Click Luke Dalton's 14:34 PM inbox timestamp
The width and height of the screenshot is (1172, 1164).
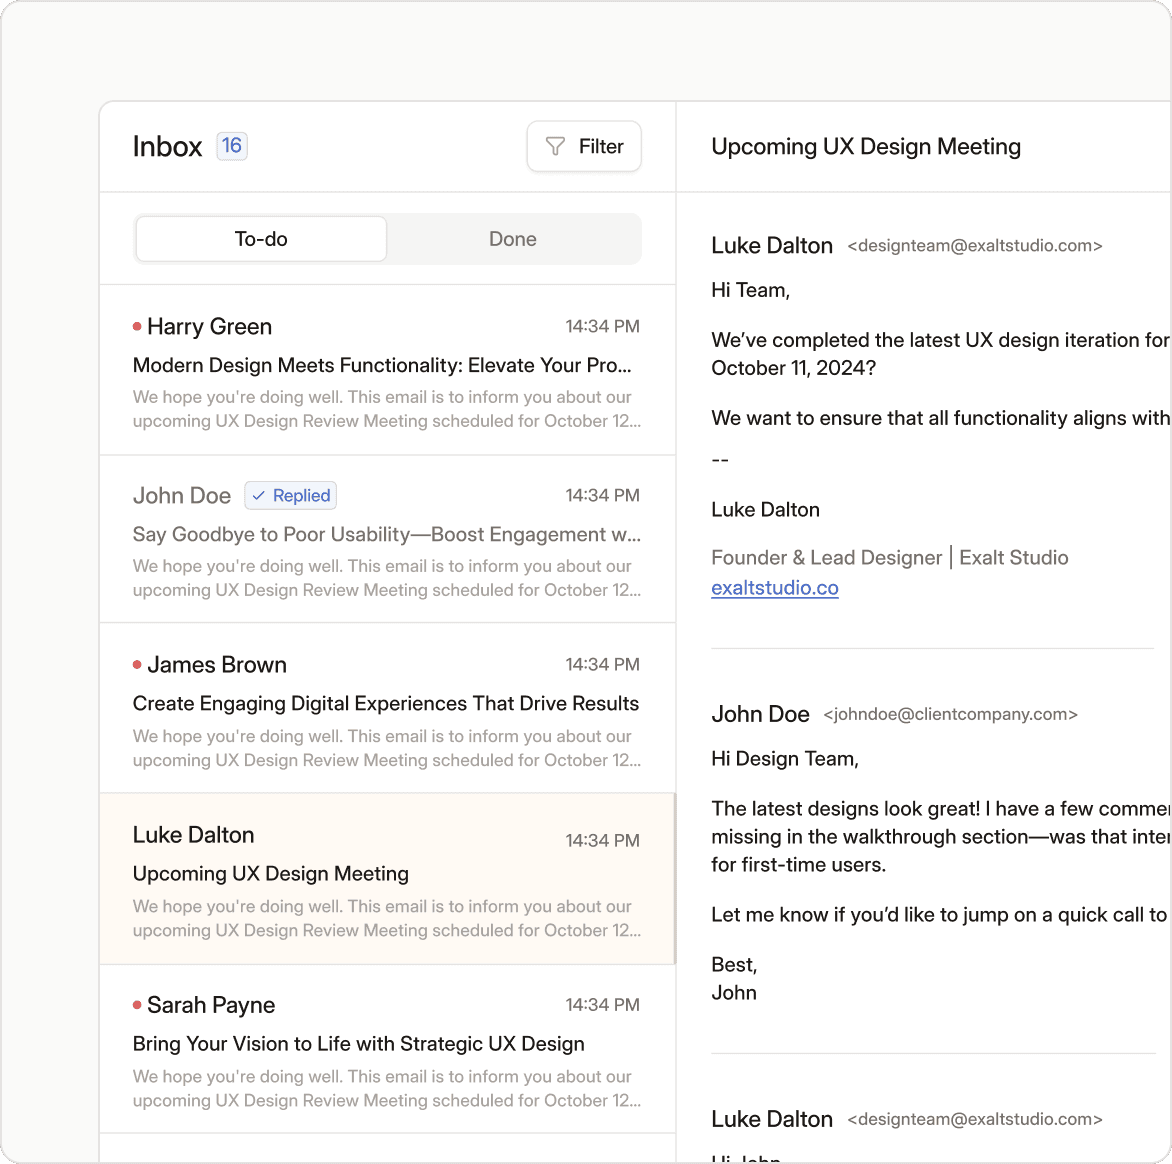[x=602, y=841]
